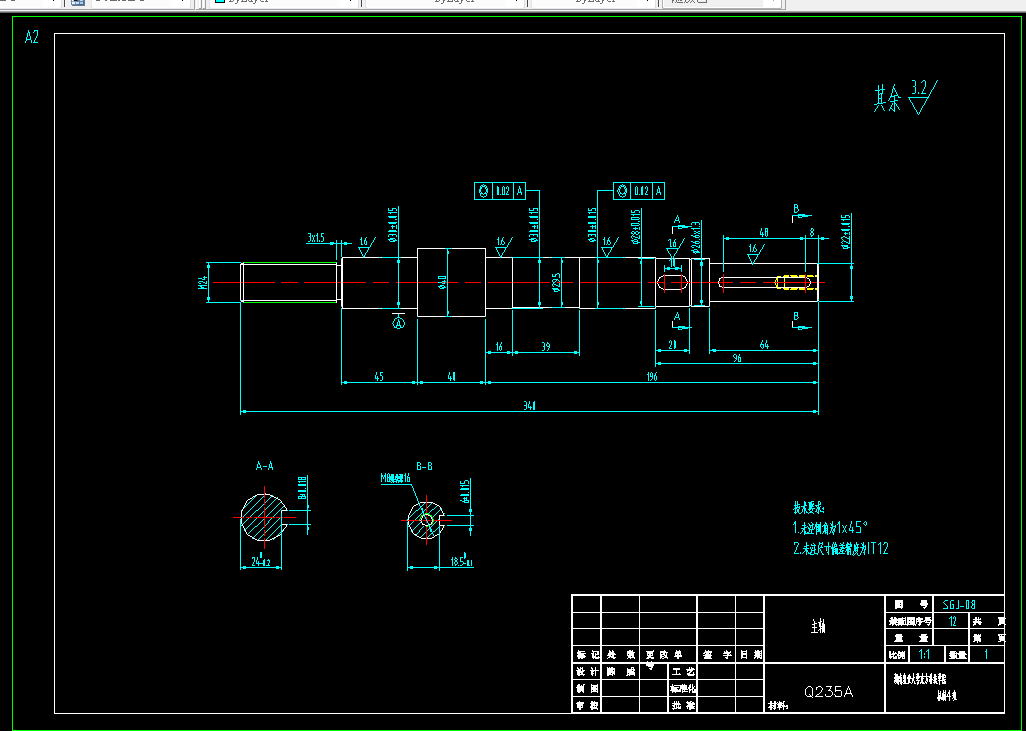This screenshot has height=731, width=1026.
Task: Select the A-A section view title
Action: (264, 466)
